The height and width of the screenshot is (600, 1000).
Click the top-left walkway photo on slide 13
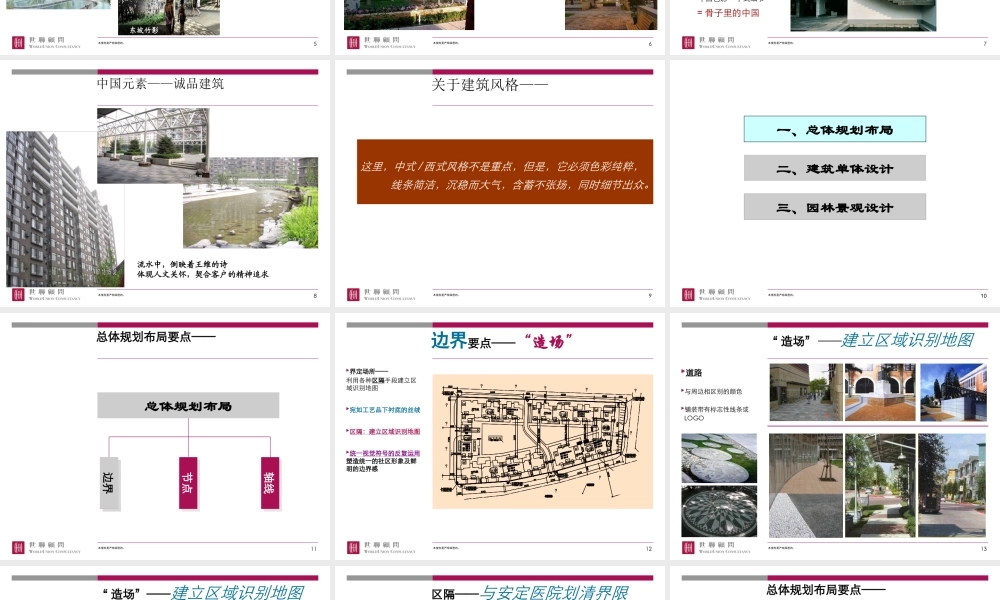[x=806, y=392]
